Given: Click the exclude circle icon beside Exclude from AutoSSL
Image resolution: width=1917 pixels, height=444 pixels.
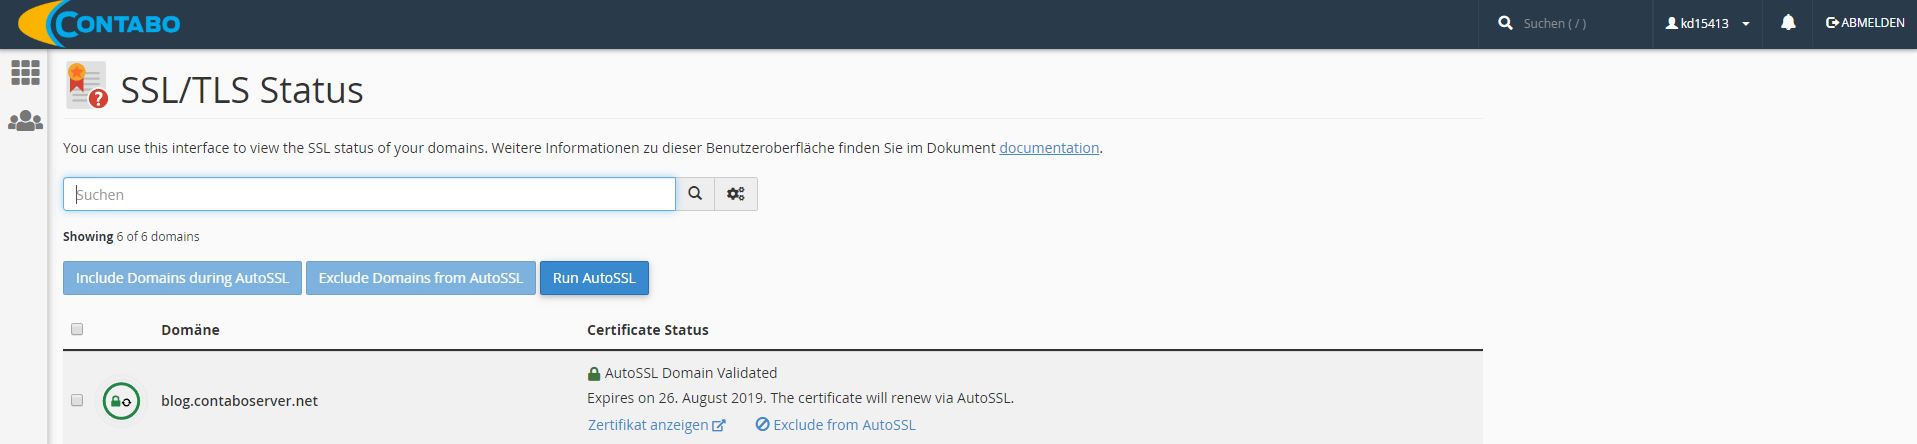Looking at the screenshot, I should coord(762,424).
